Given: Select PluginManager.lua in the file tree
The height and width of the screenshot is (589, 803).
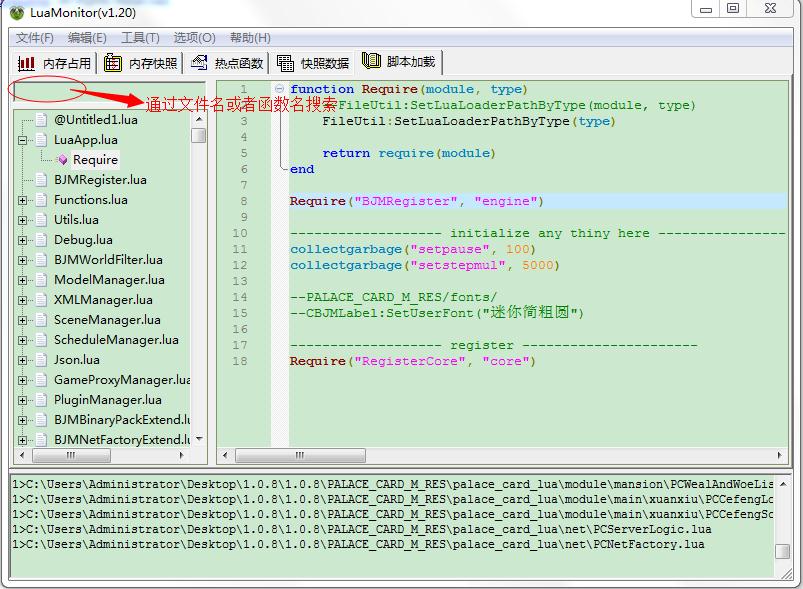Looking at the screenshot, I should tap(107, 399).
